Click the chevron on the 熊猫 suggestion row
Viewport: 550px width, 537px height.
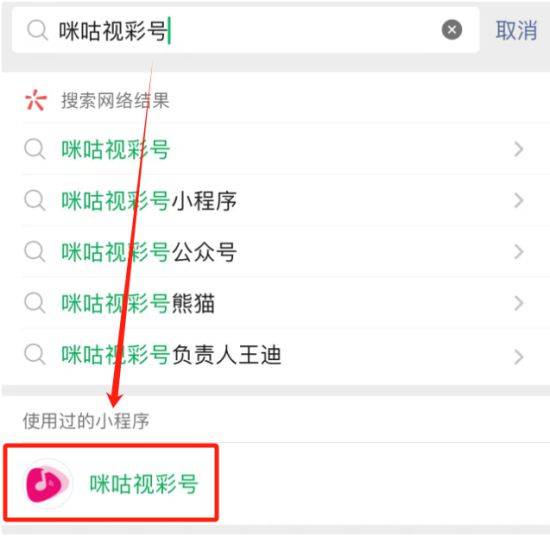point(519,303)
